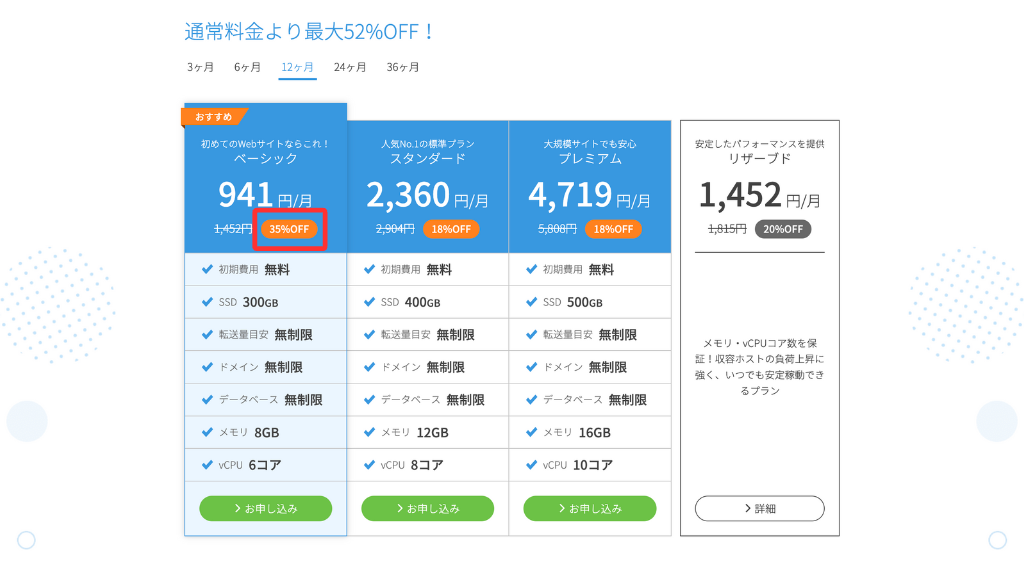Click the checkmark beside メモリ 16GB
This screenshot has height=561, width=1024.
531,432
